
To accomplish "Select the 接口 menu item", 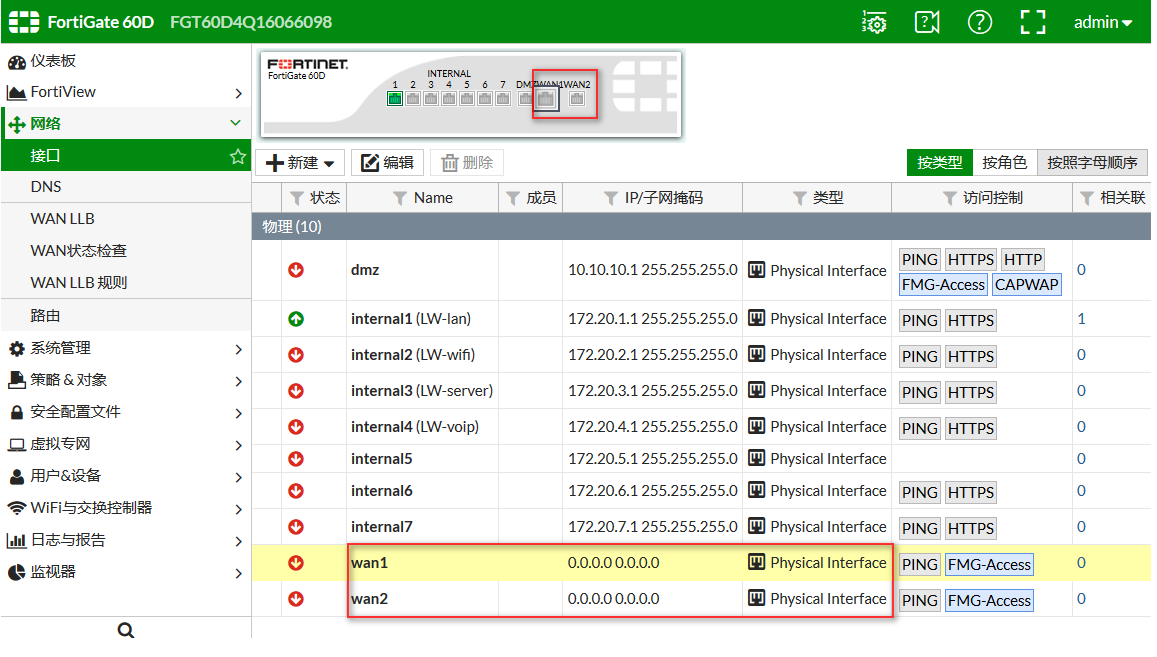I will coord(125,156).
